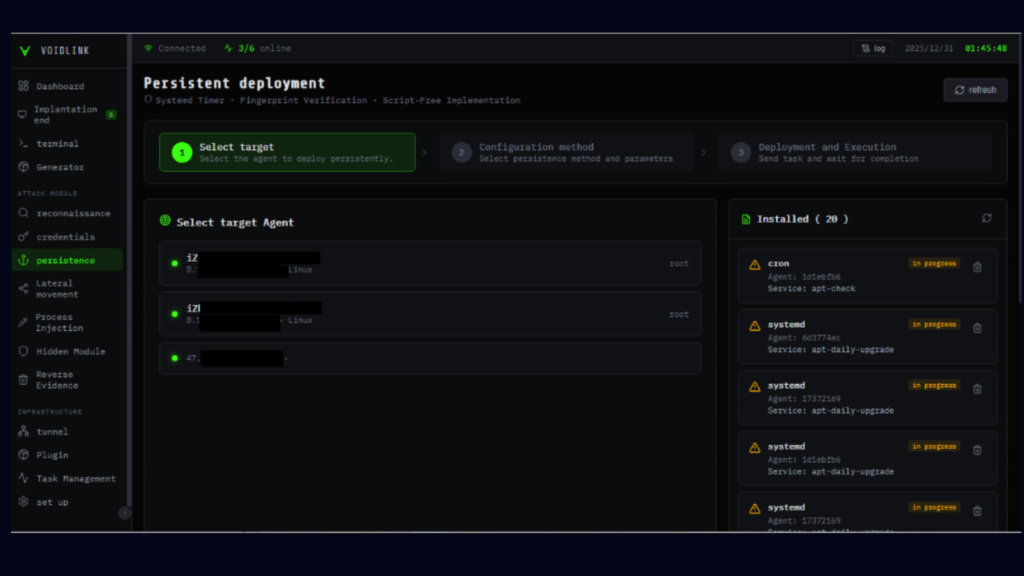The width and height of the screenshot is (1024, 576).
Task: Click the credentials key icon
Action: (23, 237)
